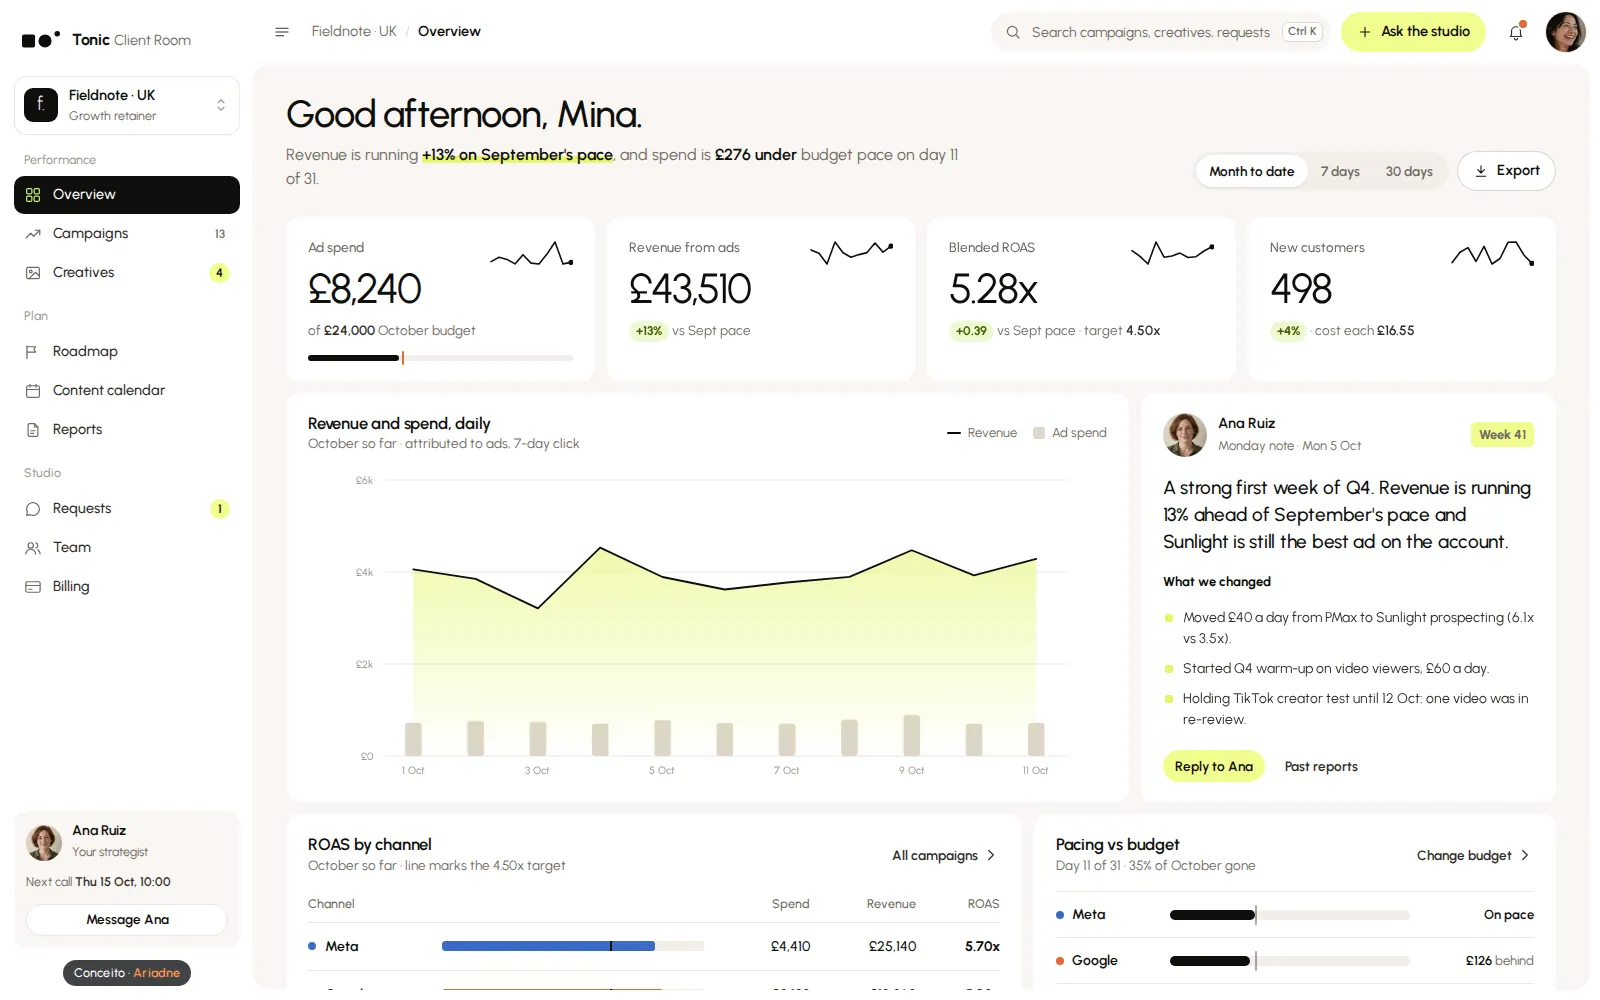
Task: Open Mina's profile avatar menu
Action: (x=1565, y=32)
